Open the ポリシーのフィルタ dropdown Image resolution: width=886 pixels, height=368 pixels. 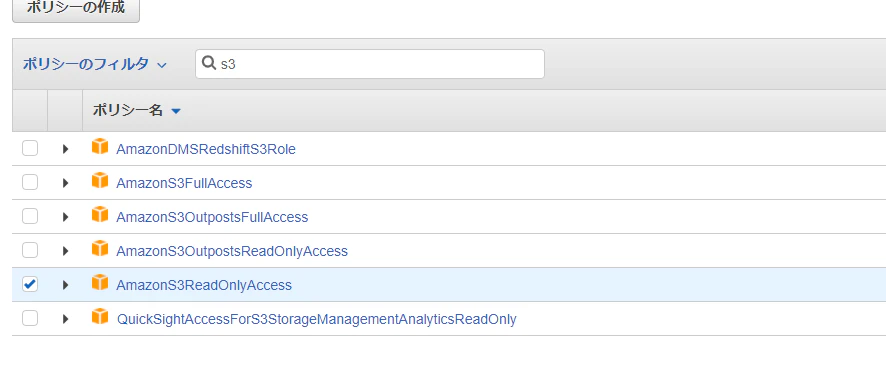(94, 64)
